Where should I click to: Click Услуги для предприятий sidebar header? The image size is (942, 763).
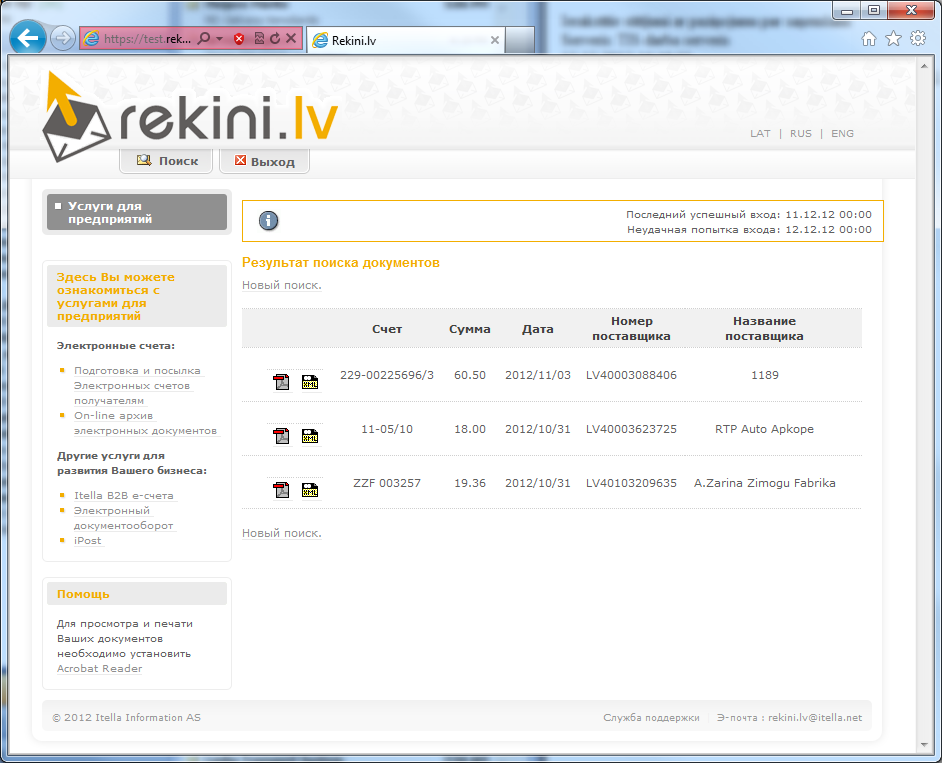coord(137,212)
